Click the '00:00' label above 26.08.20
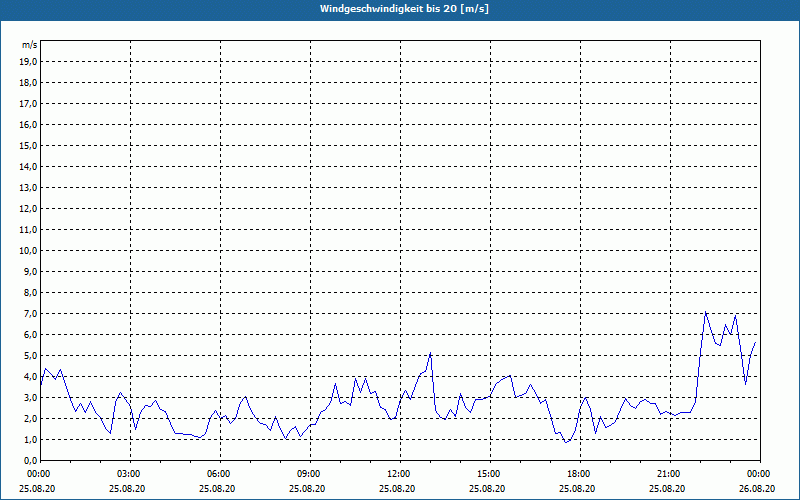Viewport: 800px width, 500px height. pos(758,474)
